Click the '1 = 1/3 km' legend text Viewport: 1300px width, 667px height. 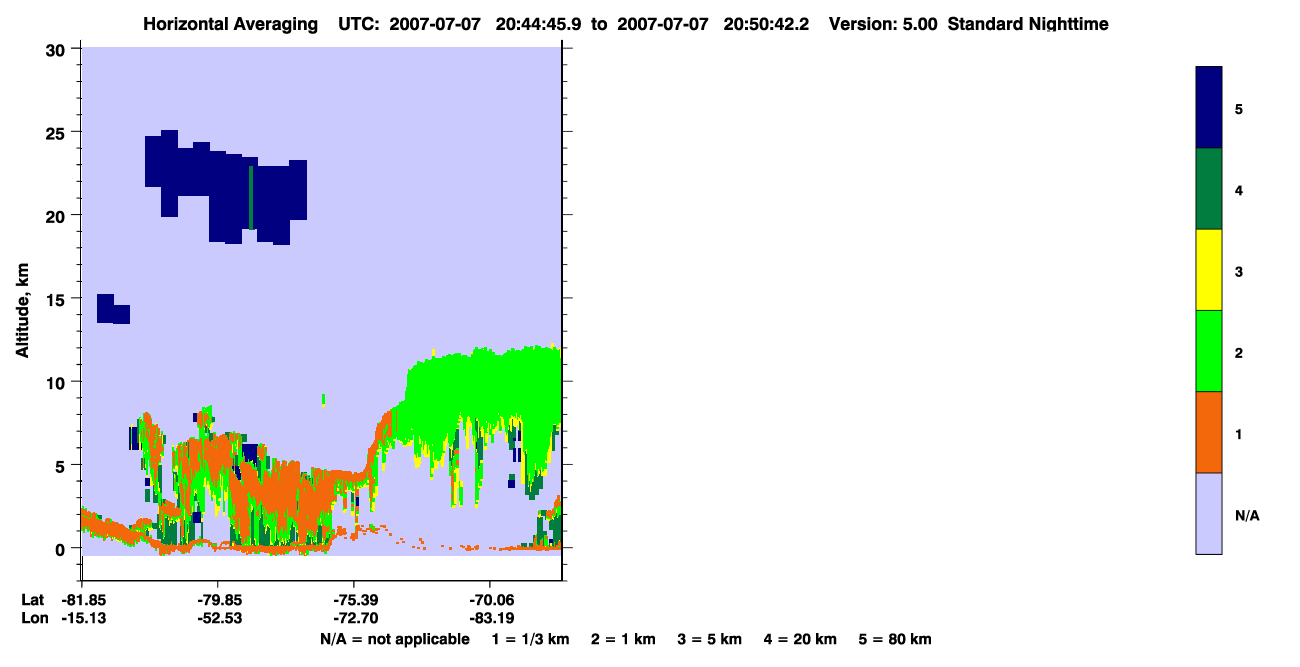530,639
